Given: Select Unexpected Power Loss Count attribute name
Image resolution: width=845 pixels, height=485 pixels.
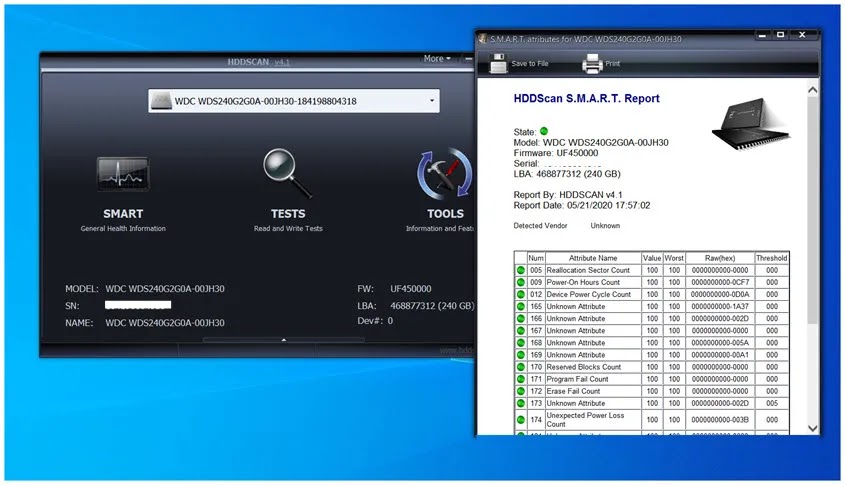Looking at the screenshot, I should 585,419.
